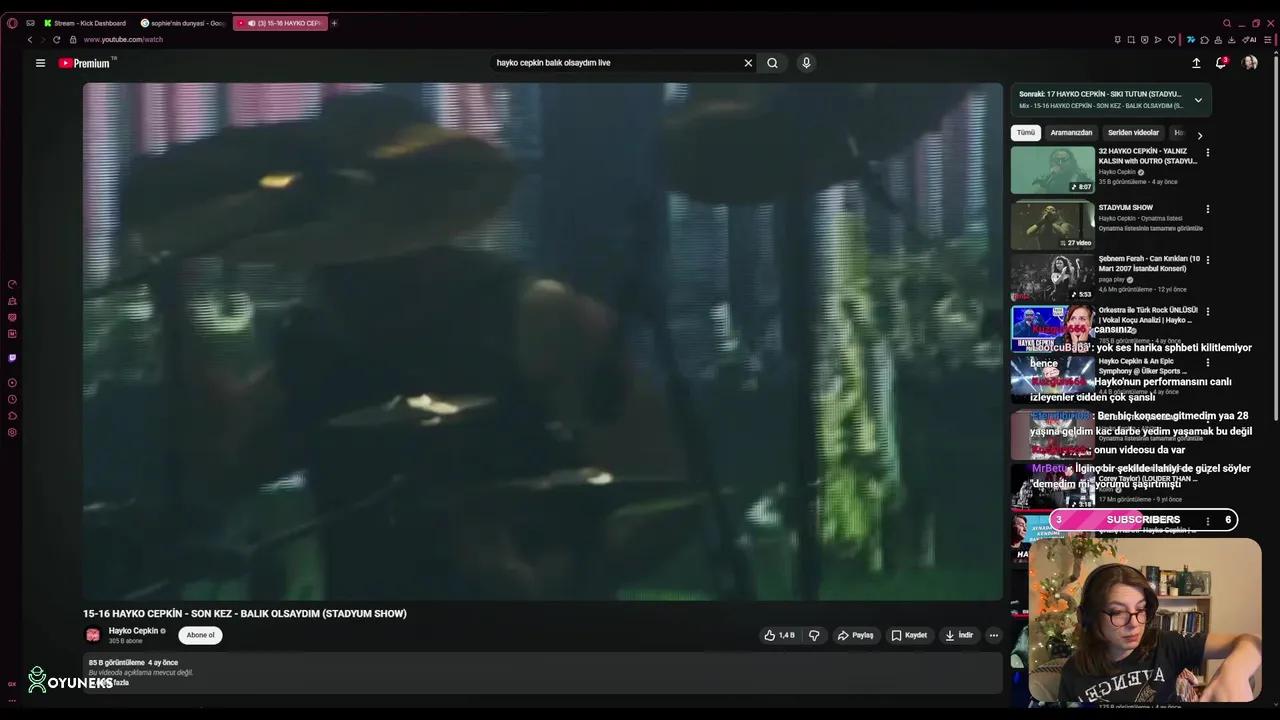Open browser tab search magnifier

[x=1227, y=23]
